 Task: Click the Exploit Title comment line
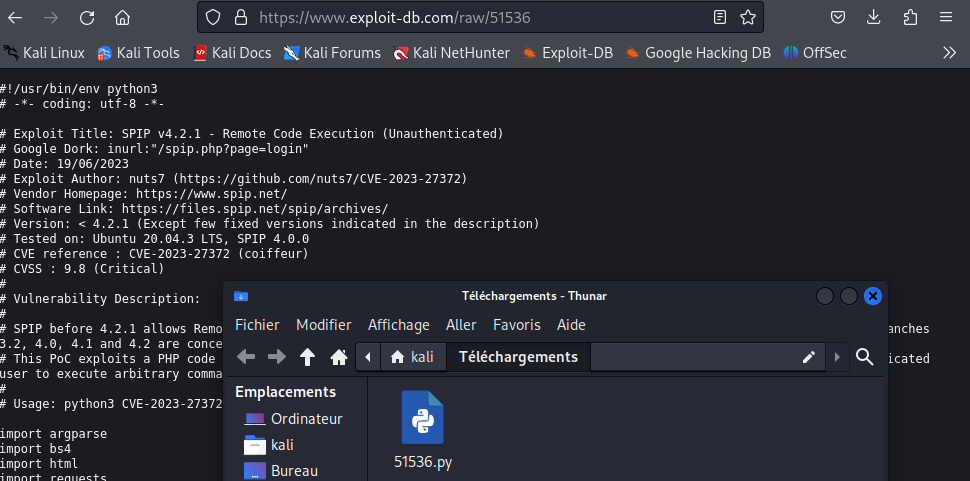pos(252,134)
